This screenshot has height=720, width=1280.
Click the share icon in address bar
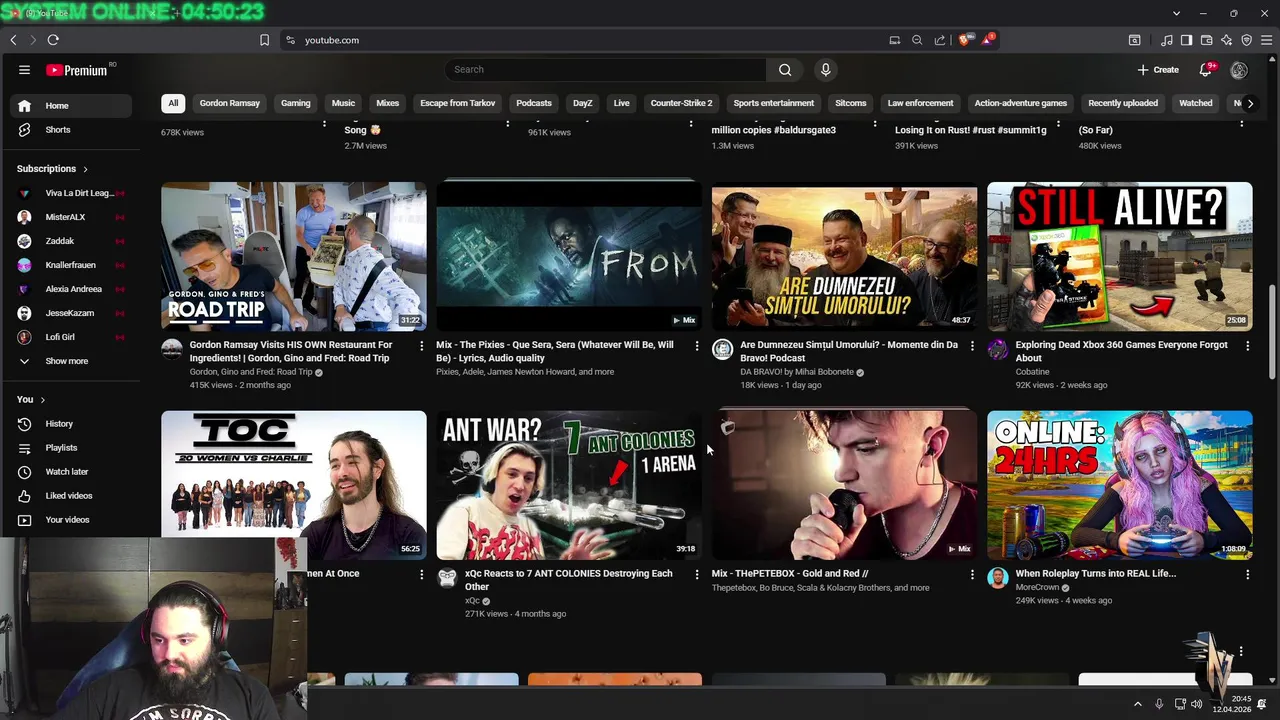click(940, 40)
